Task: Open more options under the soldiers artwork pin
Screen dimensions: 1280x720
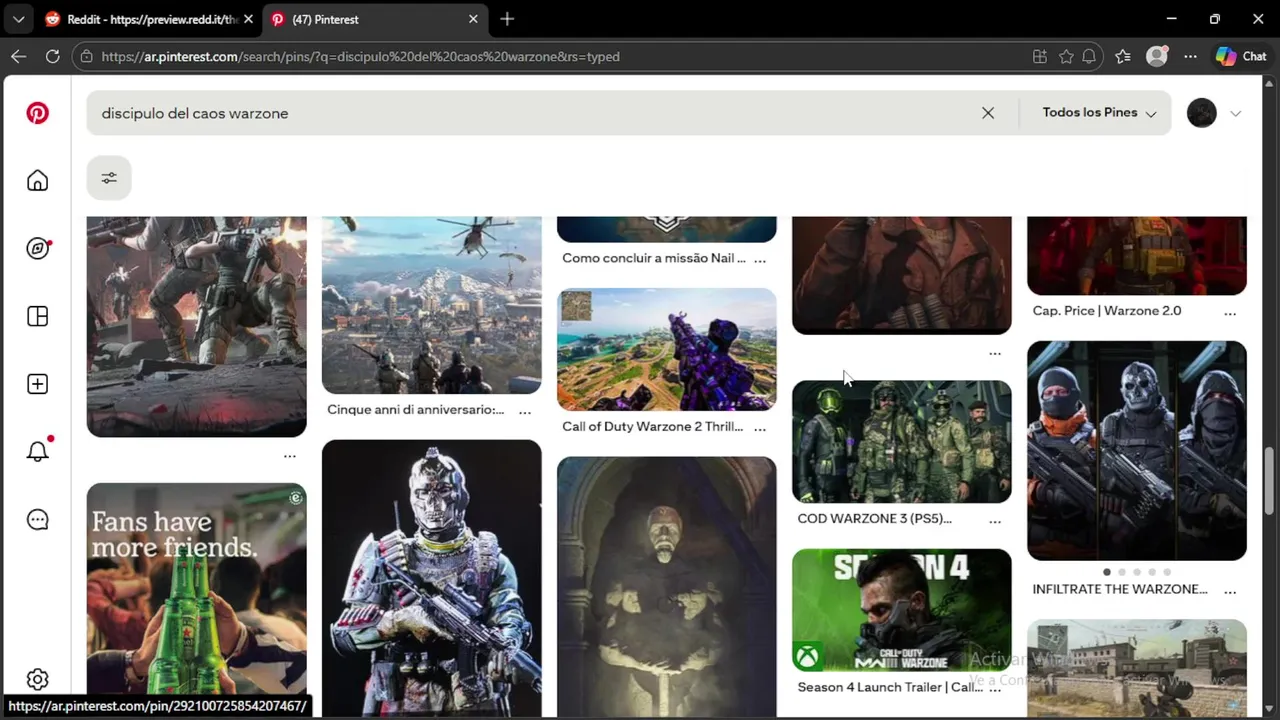Action: [290, 455]
